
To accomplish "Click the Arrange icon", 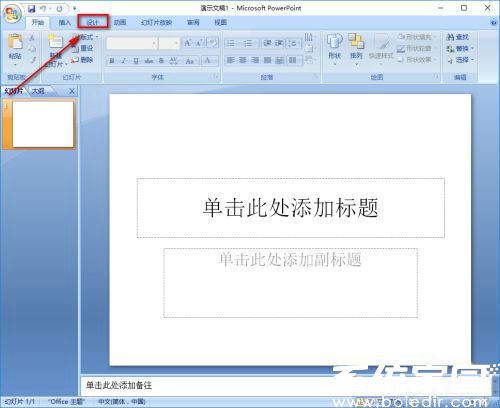I will 356,41.
